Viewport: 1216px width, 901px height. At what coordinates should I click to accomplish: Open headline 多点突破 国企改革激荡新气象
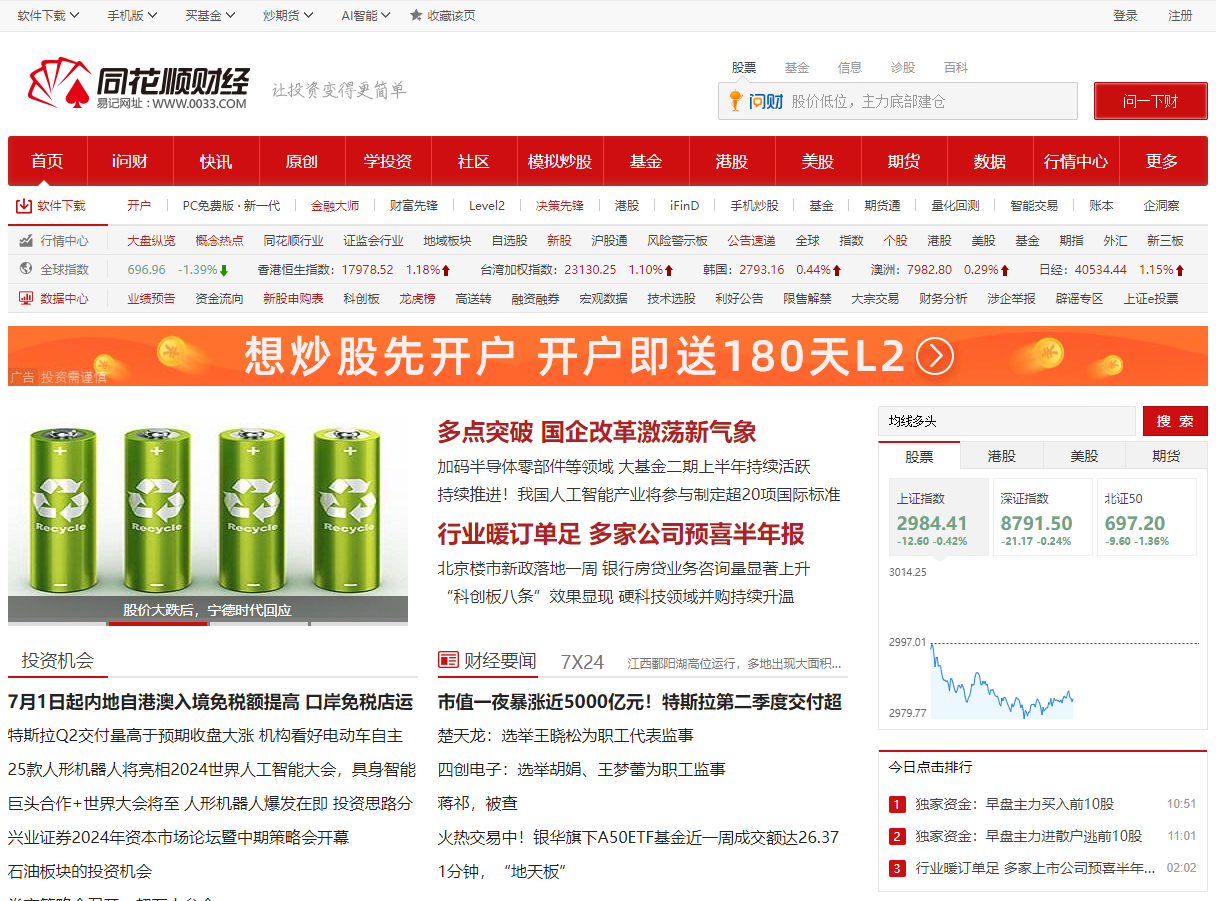click(597, 432)
